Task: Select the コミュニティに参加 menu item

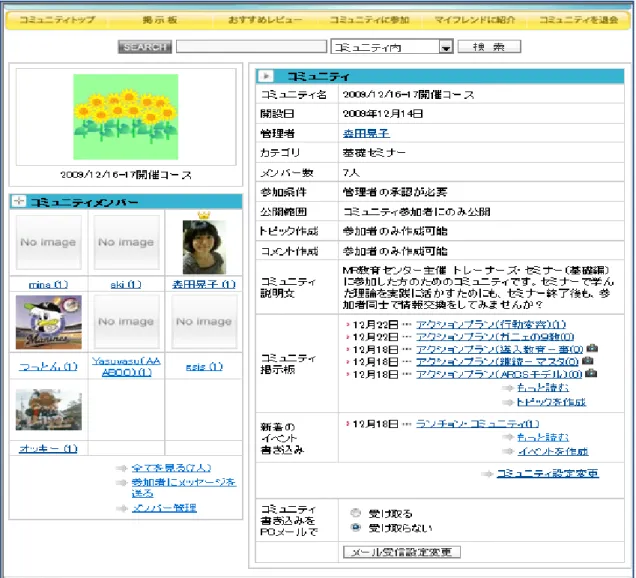Action: [369, 19]
